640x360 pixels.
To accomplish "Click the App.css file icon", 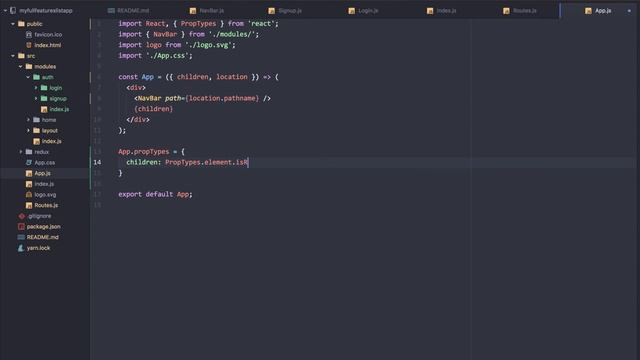I will [29, 162].
